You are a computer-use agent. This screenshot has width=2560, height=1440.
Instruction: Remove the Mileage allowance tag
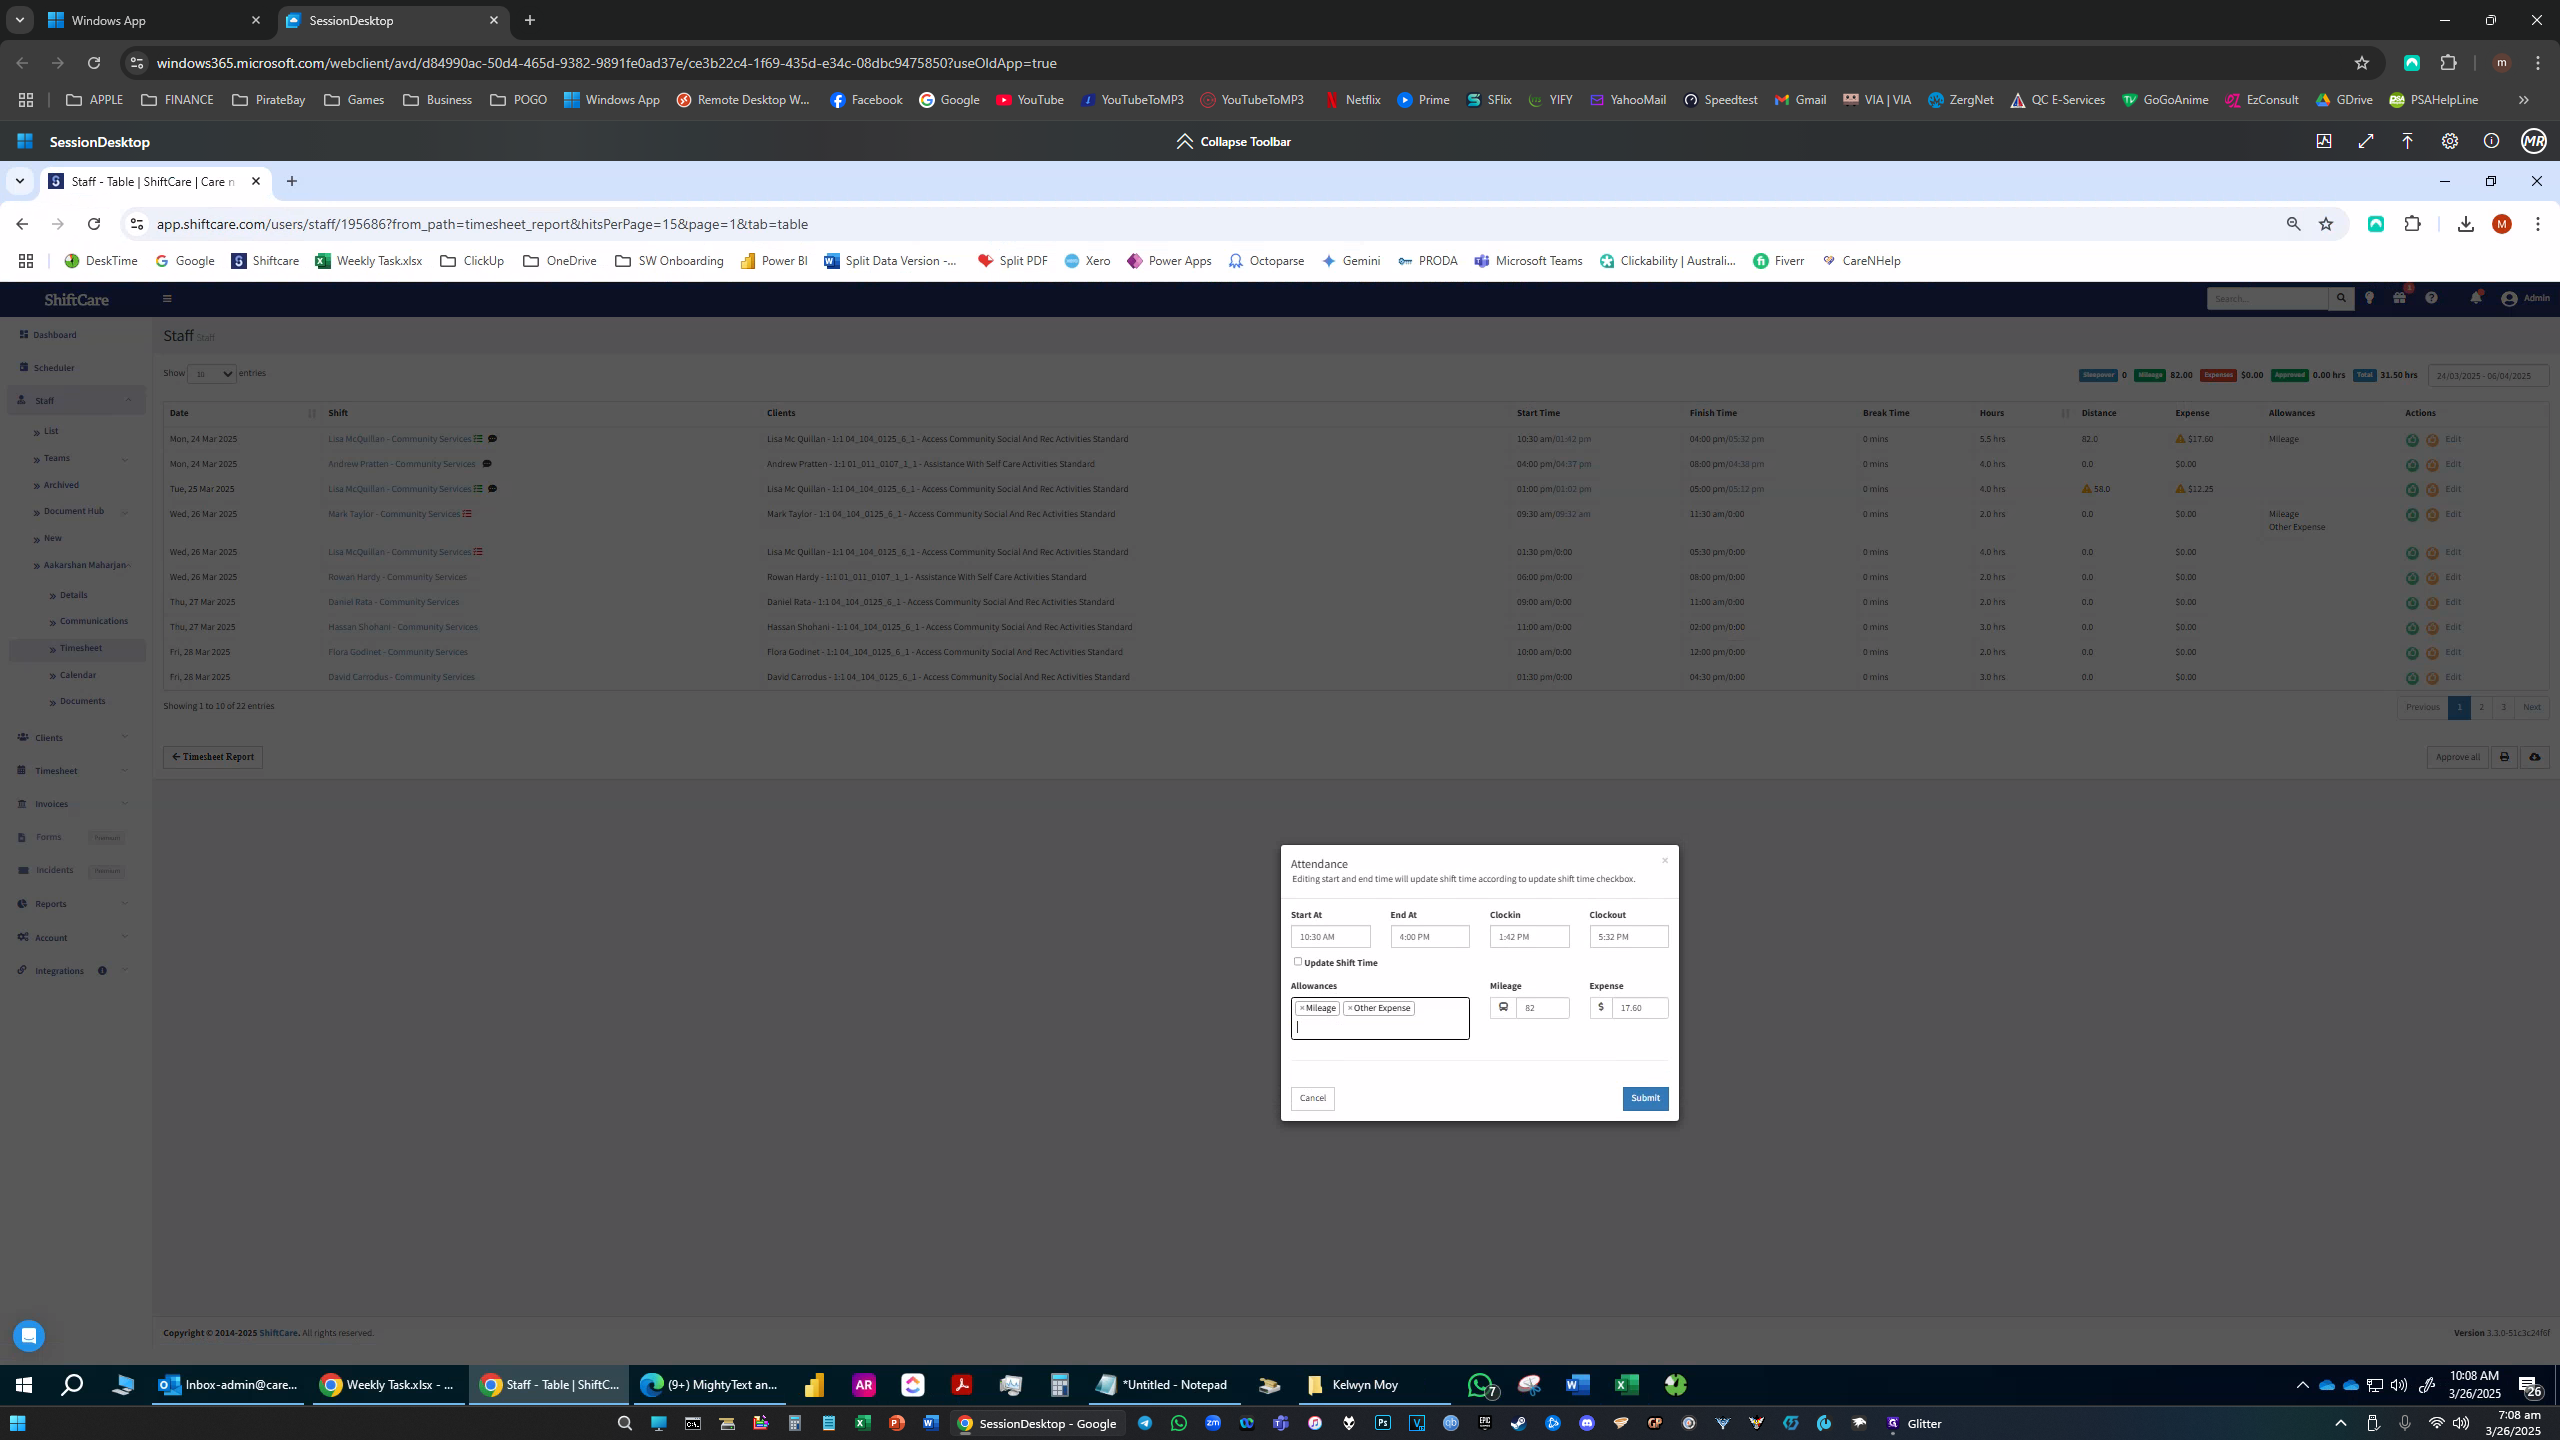[1302, 1008]
